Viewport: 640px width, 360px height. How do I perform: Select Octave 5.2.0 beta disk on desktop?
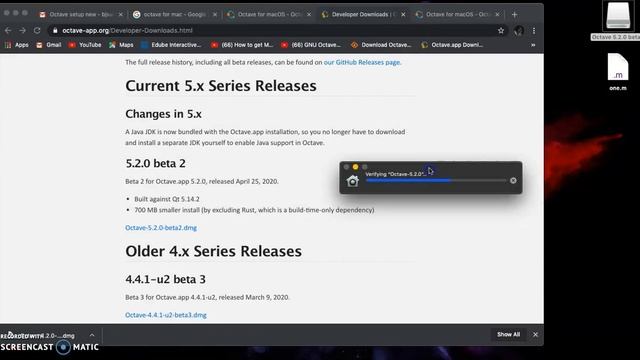(x=618, y=20)
